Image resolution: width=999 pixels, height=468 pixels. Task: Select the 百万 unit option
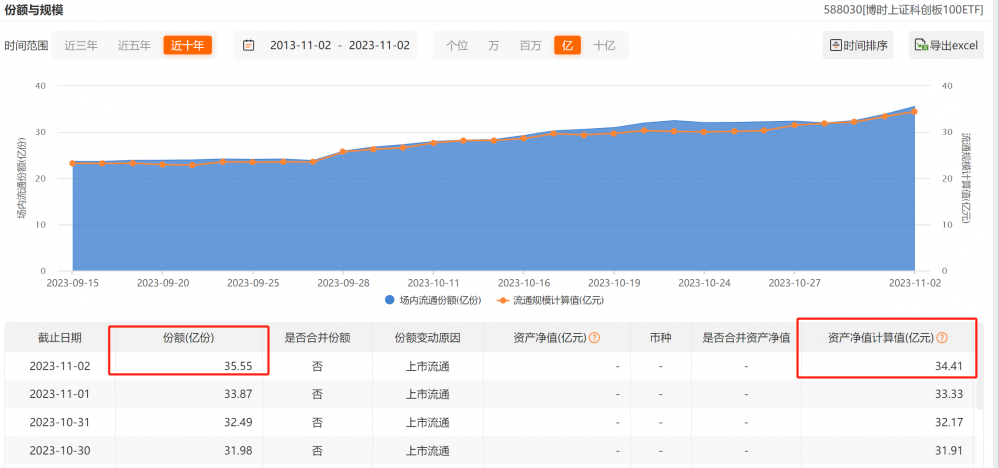pyautogui.click(x=530, y=45)
